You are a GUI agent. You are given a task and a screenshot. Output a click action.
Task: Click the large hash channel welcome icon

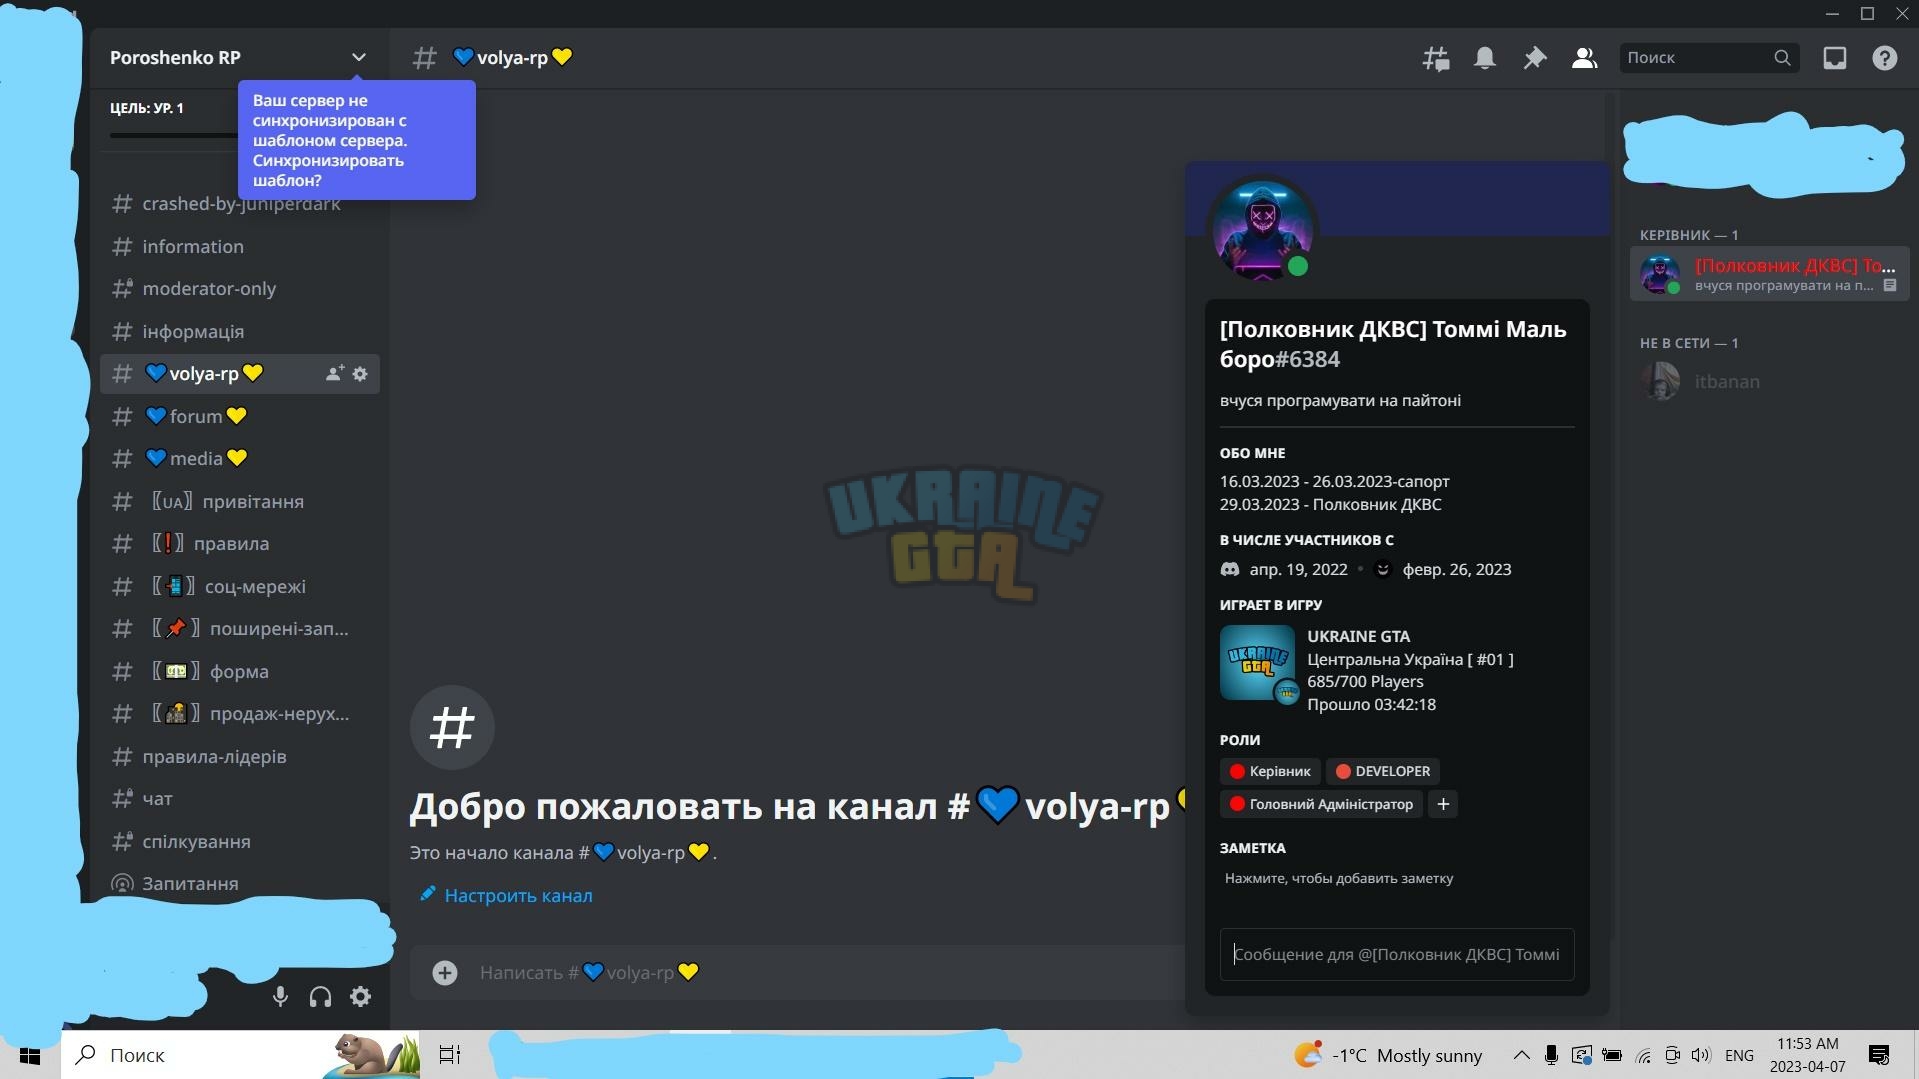tap(452, 727)
